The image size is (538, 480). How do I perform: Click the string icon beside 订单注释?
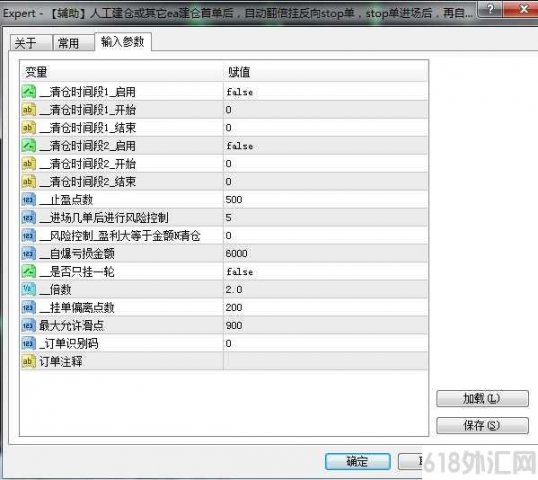28,361
